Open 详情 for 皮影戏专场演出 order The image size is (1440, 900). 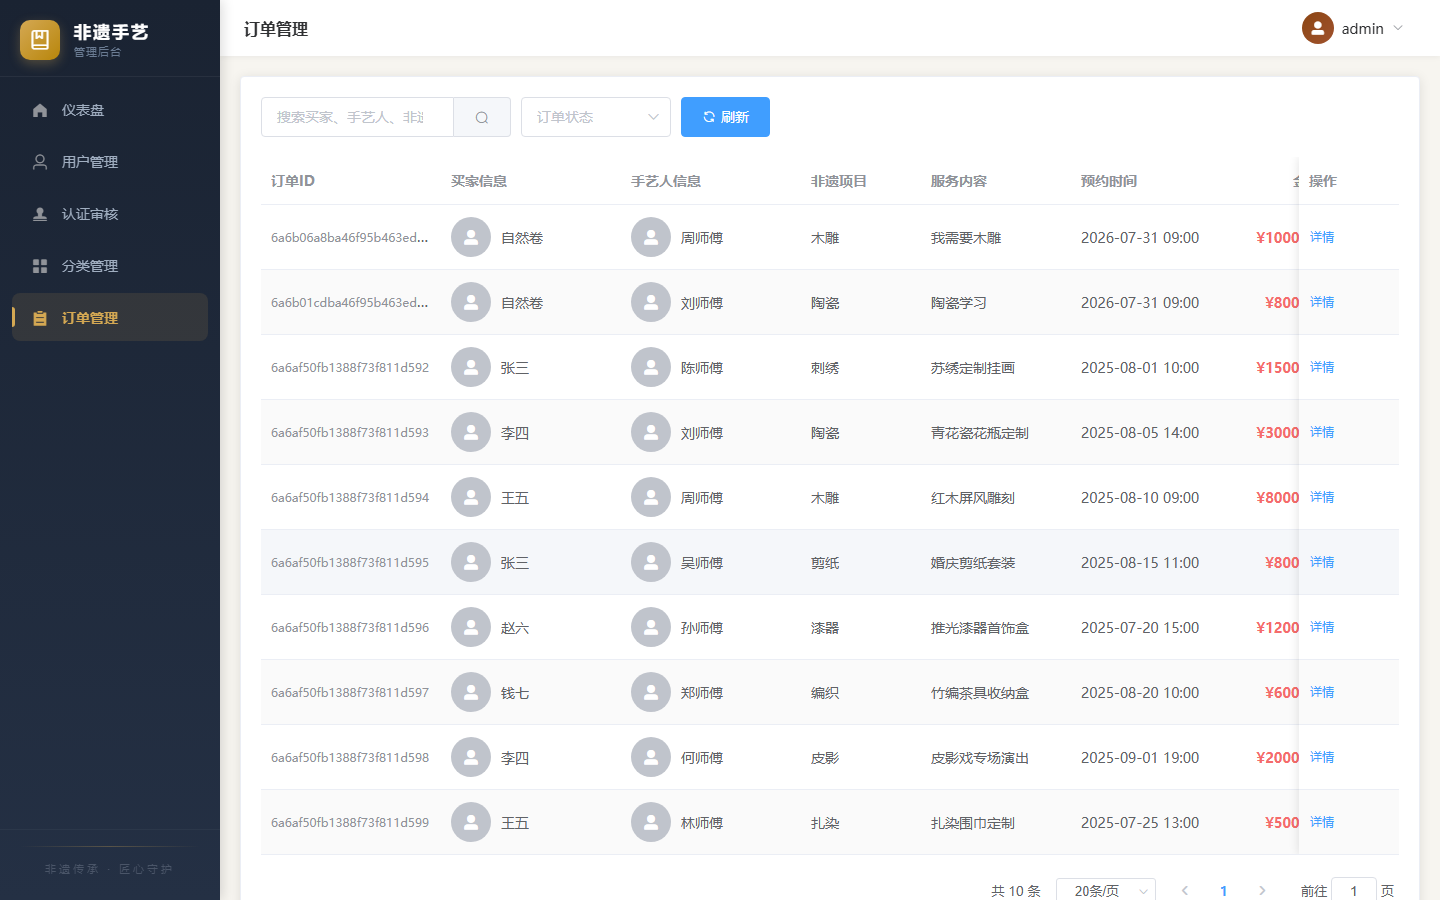point(1322,757)
